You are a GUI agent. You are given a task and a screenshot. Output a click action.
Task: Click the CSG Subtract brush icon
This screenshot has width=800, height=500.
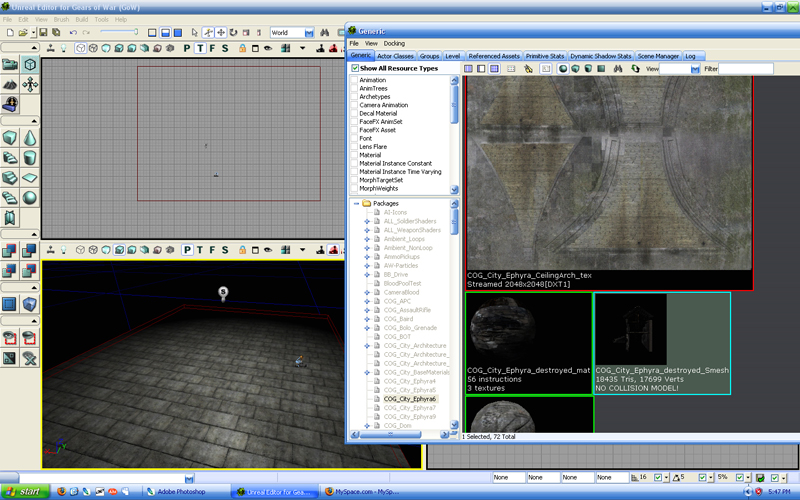(x=30, y=251)
